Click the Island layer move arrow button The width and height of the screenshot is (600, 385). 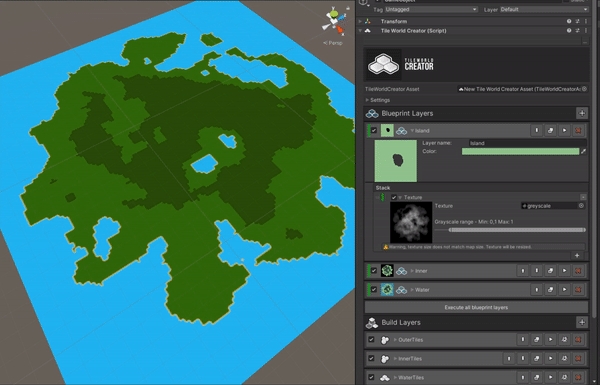pos(536,131)
